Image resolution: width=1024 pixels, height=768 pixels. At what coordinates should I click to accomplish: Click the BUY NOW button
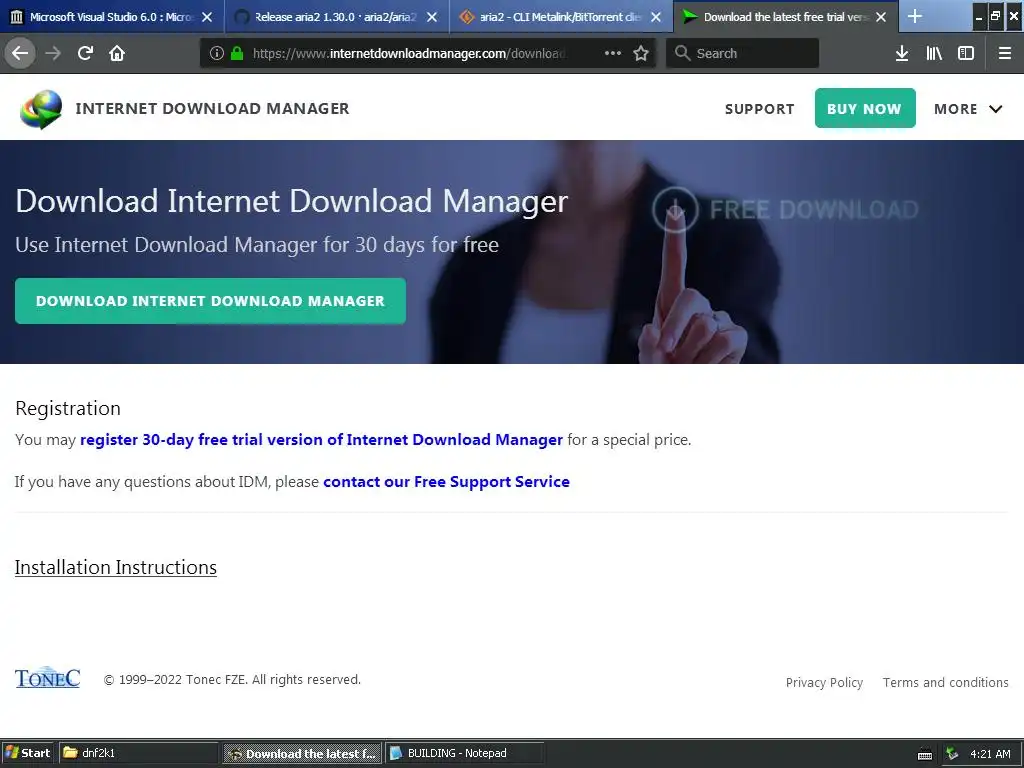click(865, 108)
